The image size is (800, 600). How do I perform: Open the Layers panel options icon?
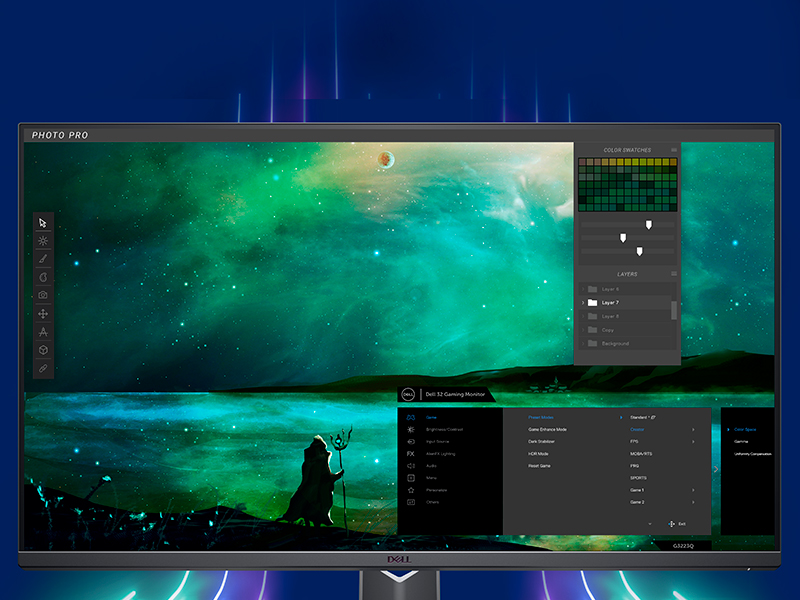pyautogui.click(x=674, y=273)
